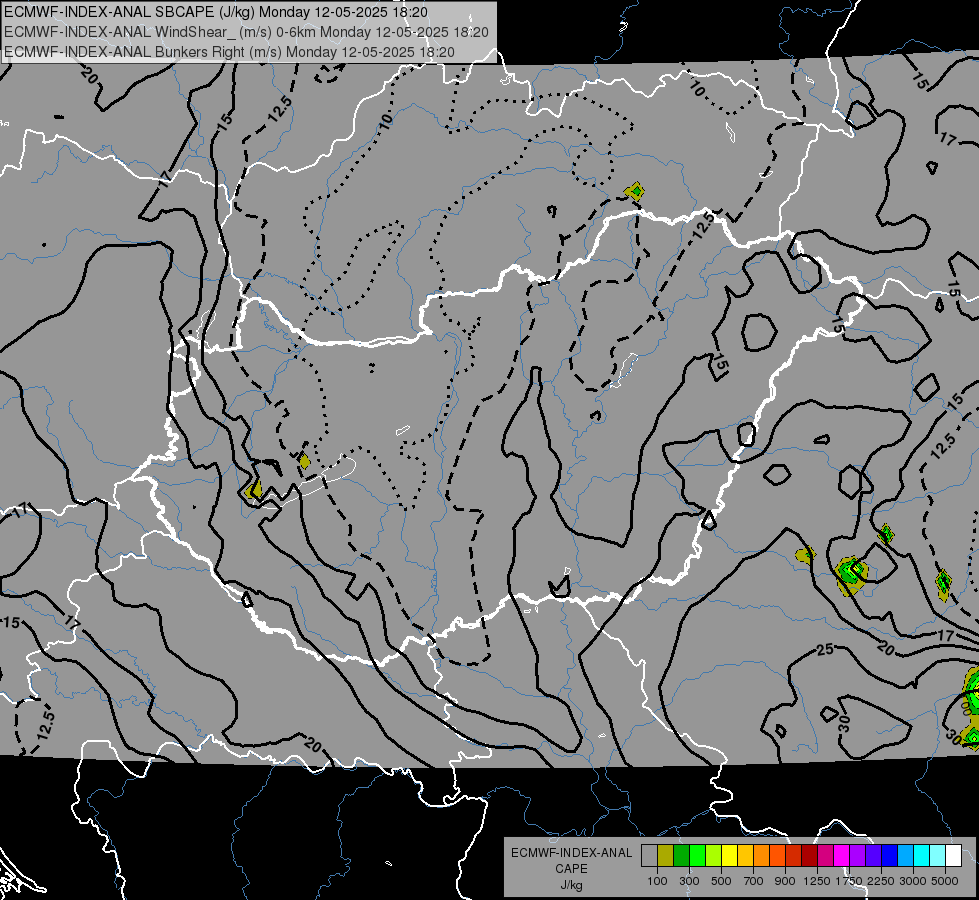Select the amber swatch before 700

pyautogui.click(x=745, y=856)
